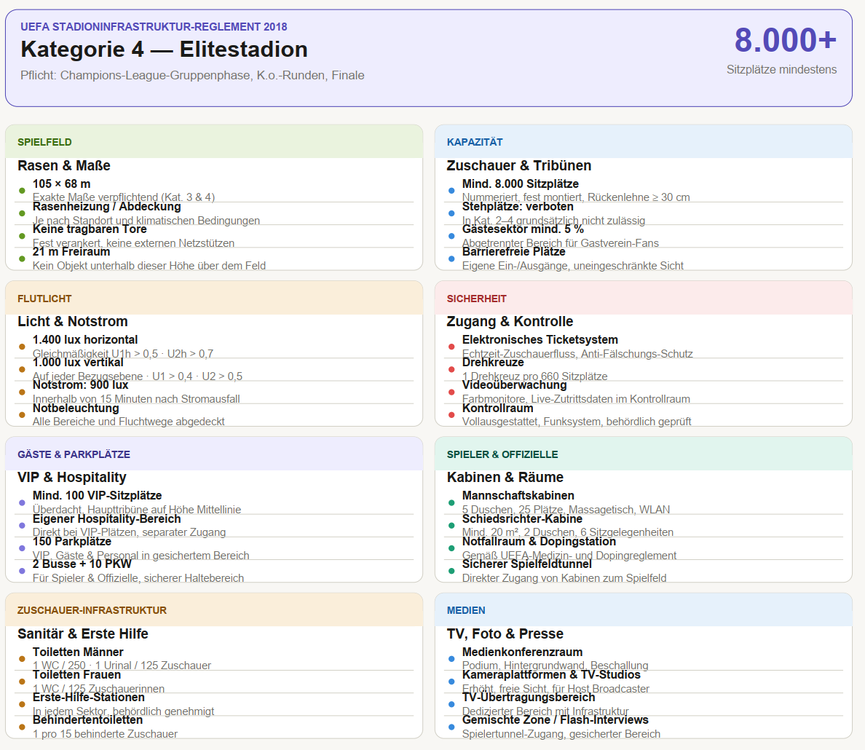The width and height of the screenshot is (865, 750).
Task: Click the SPIELFELD card header
Action: tap(214, 142)
